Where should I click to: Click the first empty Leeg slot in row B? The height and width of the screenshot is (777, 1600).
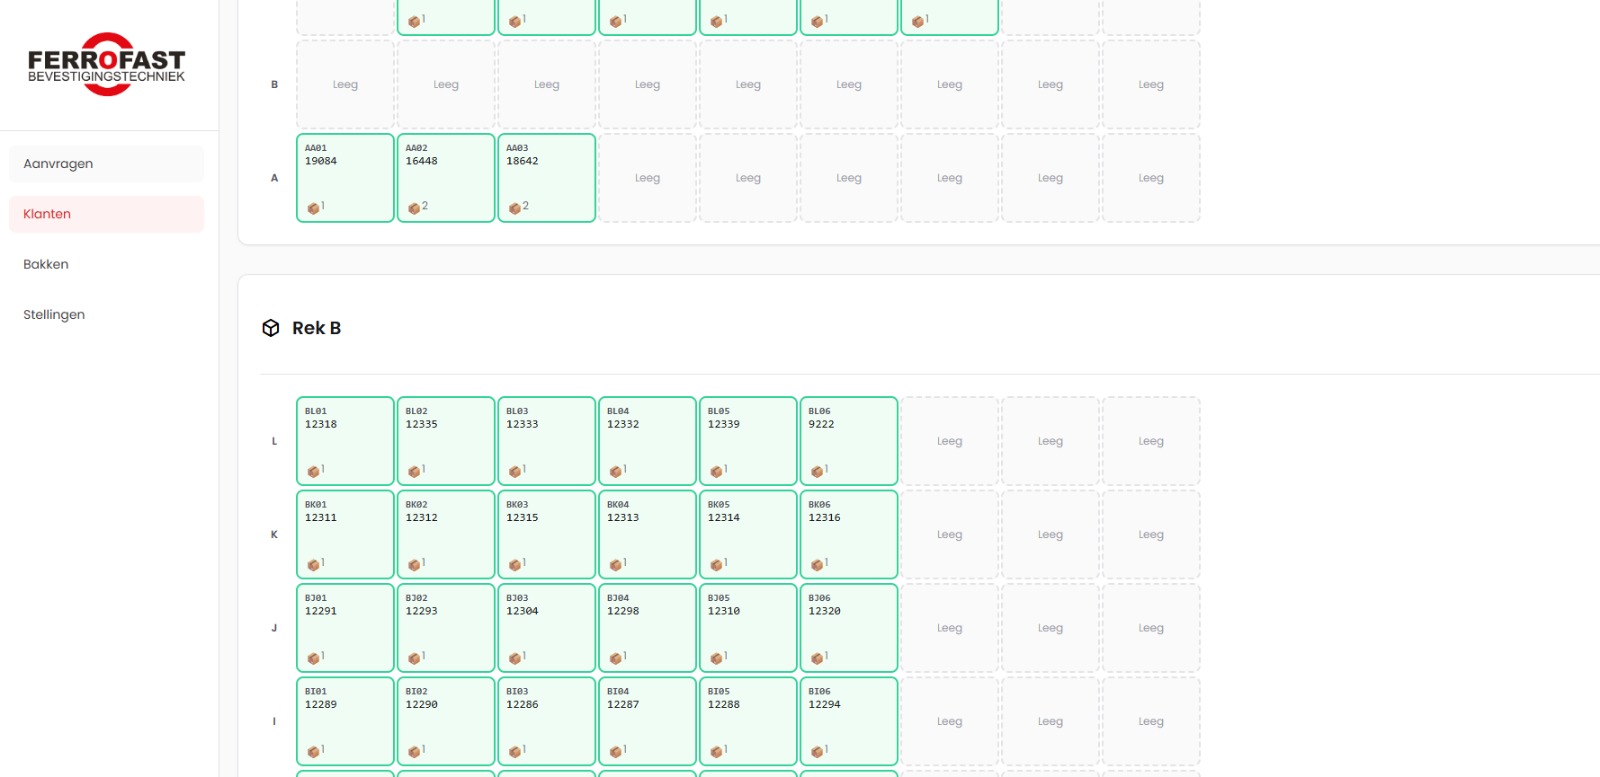pos(345,85)
